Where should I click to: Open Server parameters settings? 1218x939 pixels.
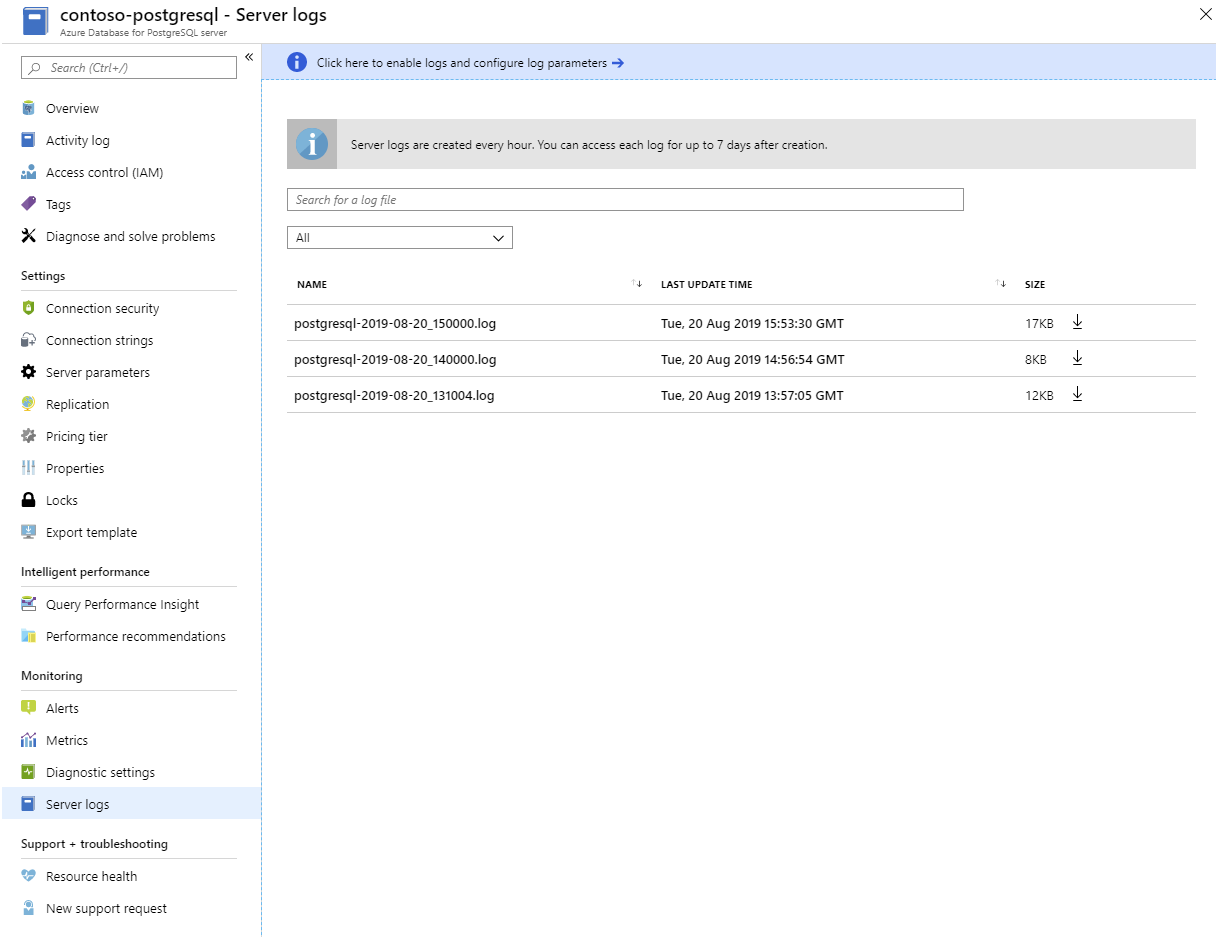click(x=98, y=372)
